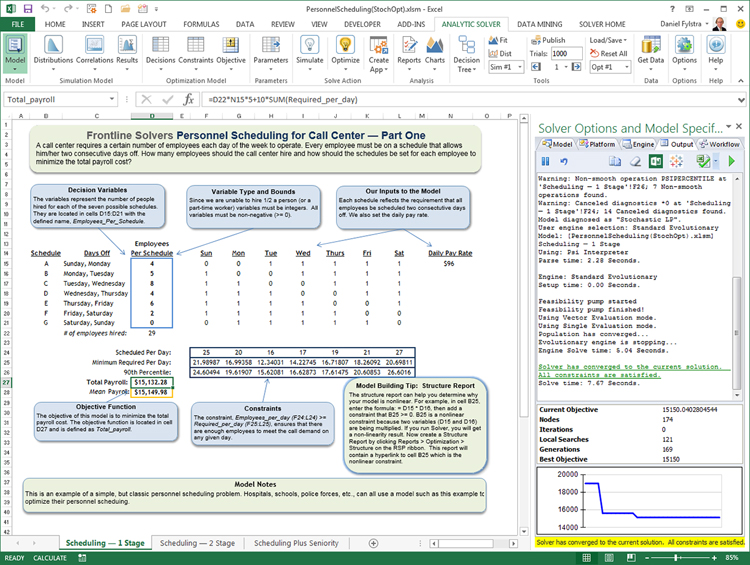Switch to the Engine tab in Solver pane
The height and width of the screenshot is (565, 750).
[640, 144]
